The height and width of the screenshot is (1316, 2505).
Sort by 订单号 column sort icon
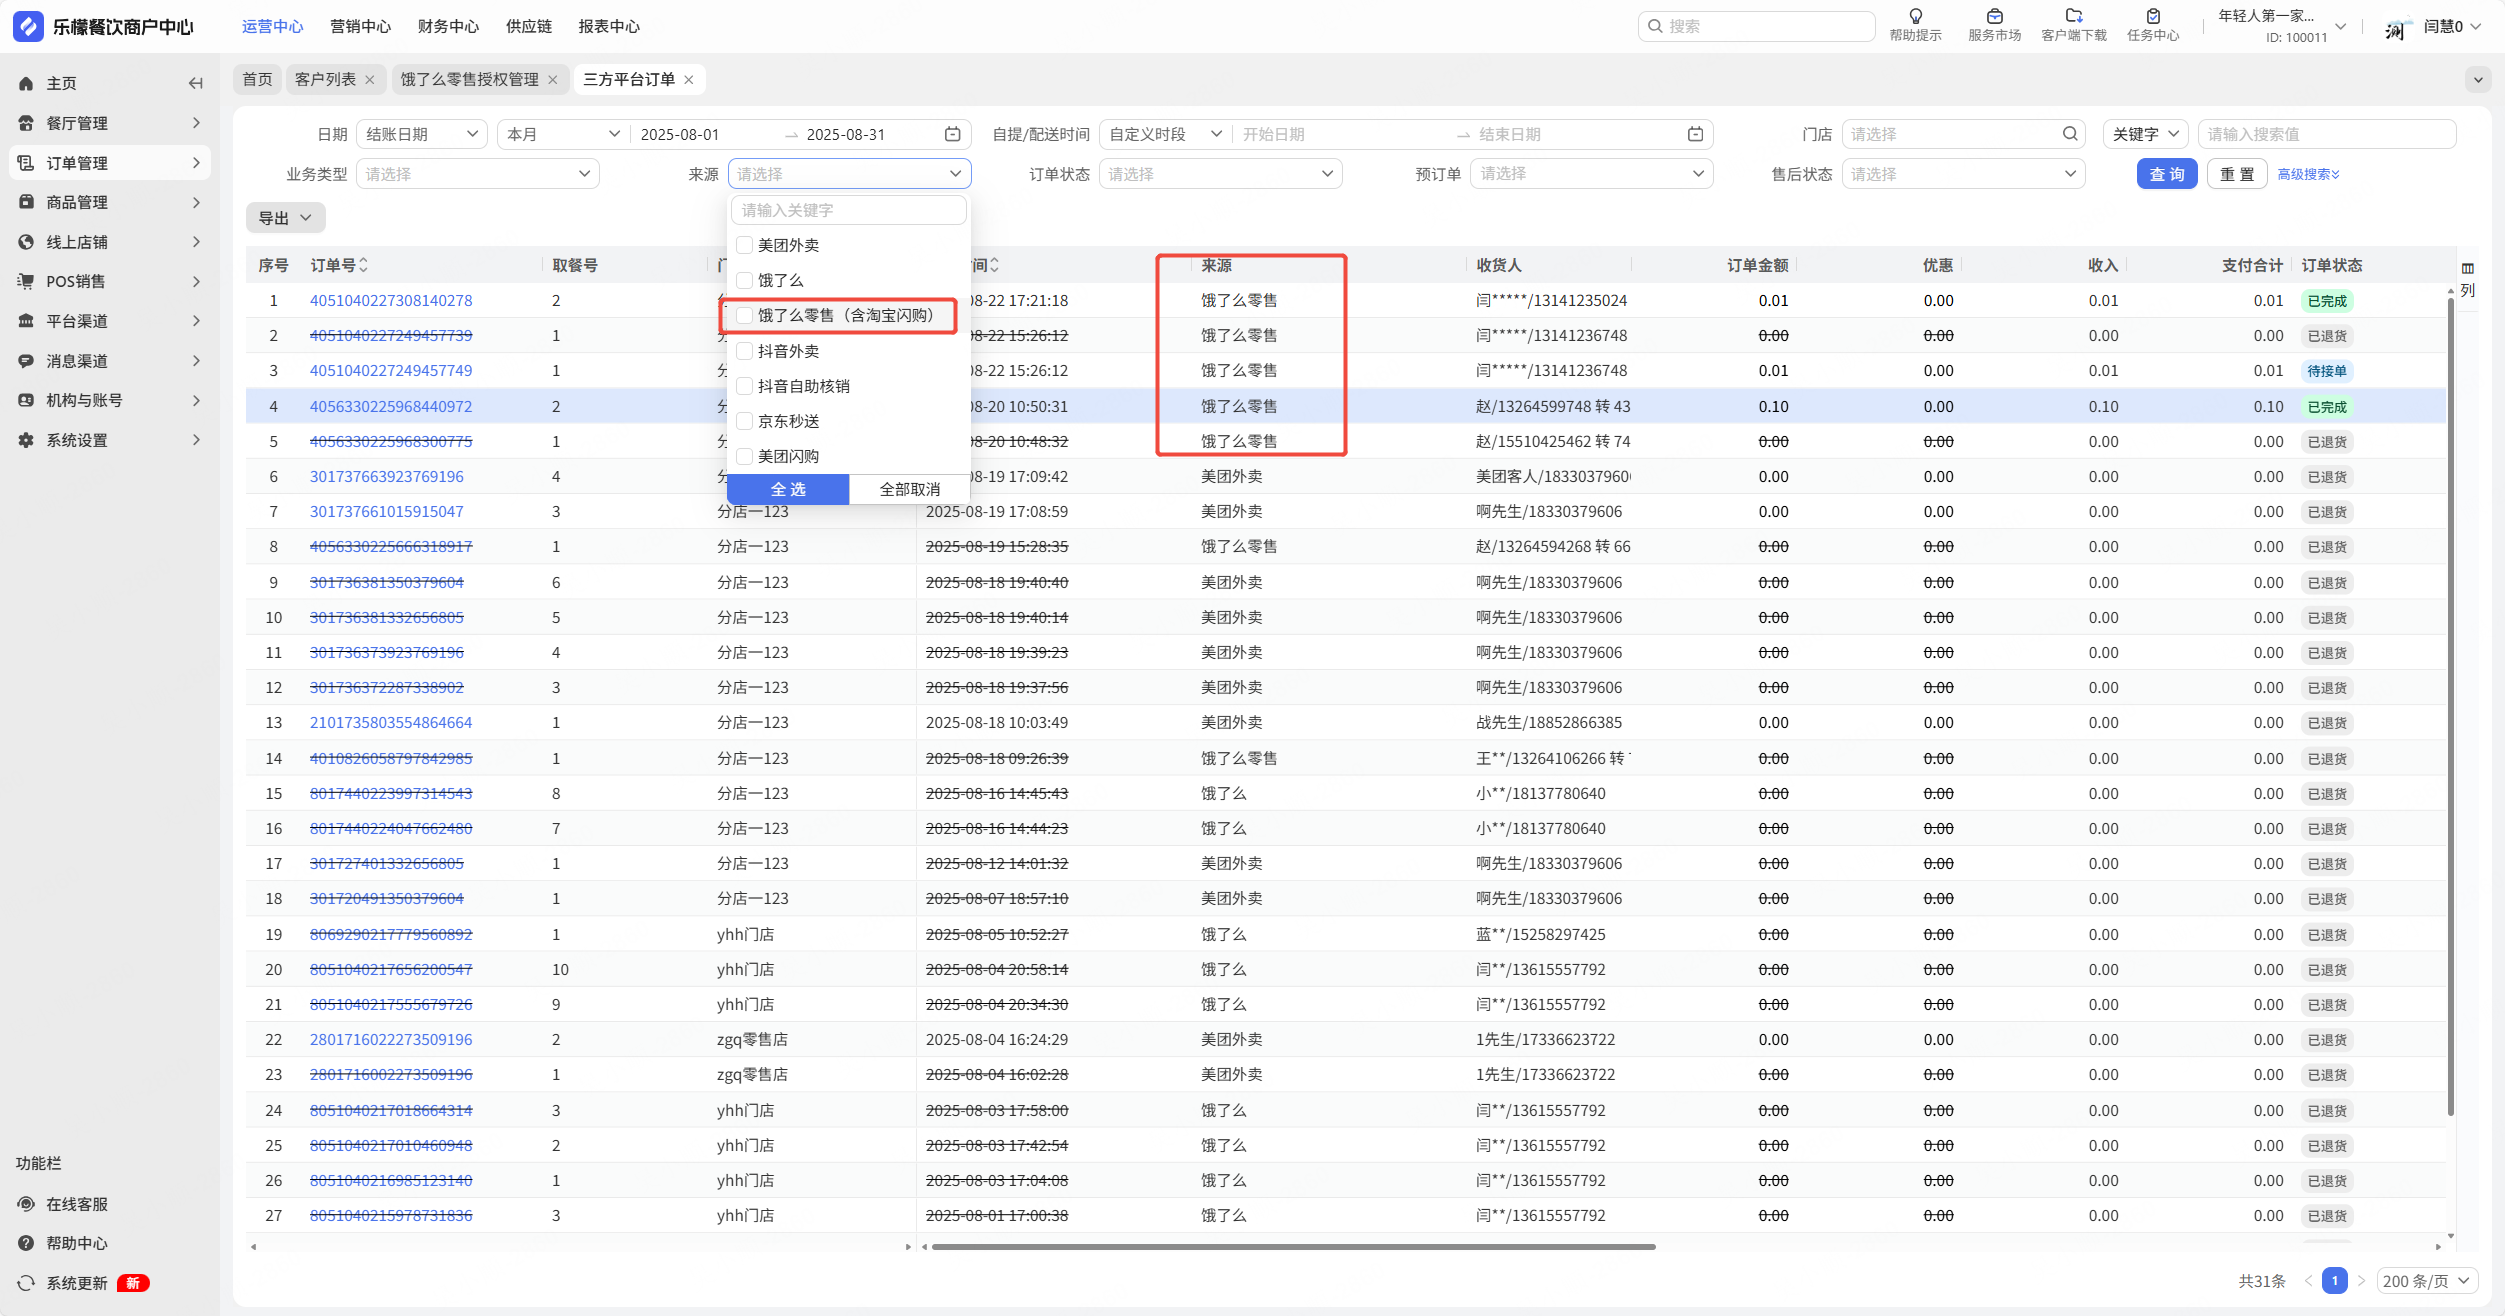click(x=363, y=265)
